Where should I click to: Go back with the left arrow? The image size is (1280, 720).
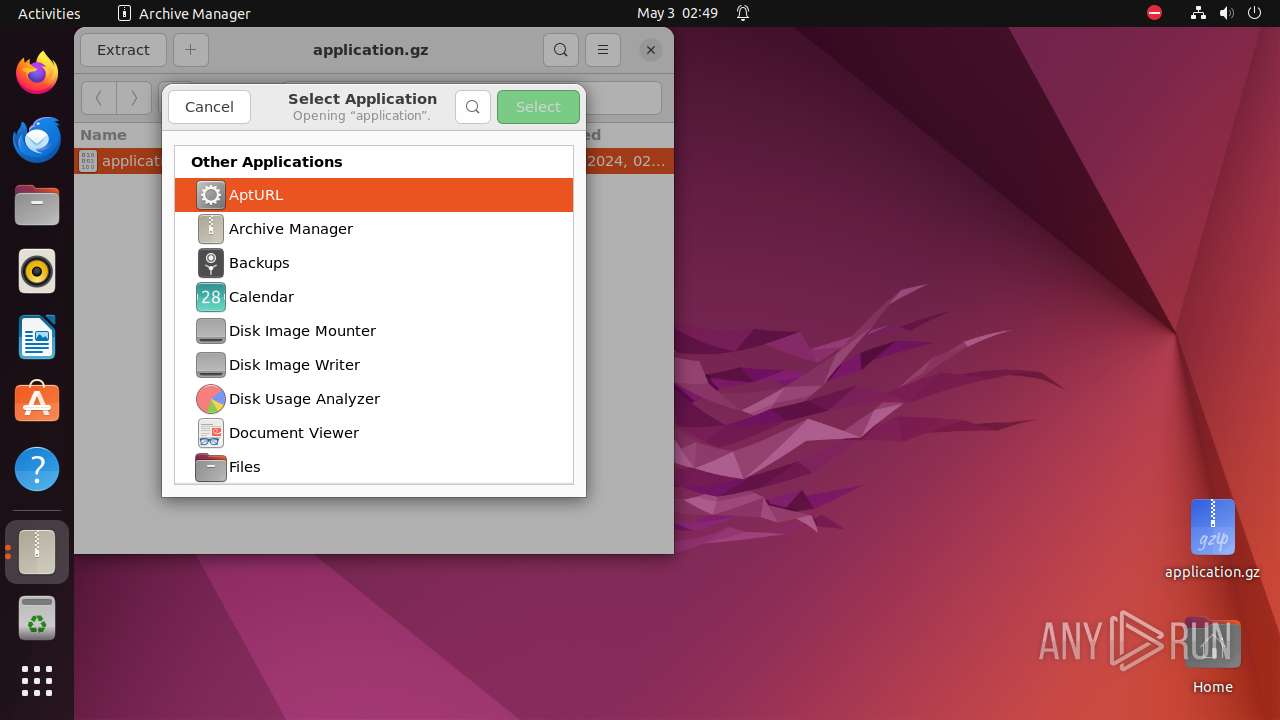click(x=98, y=98)
